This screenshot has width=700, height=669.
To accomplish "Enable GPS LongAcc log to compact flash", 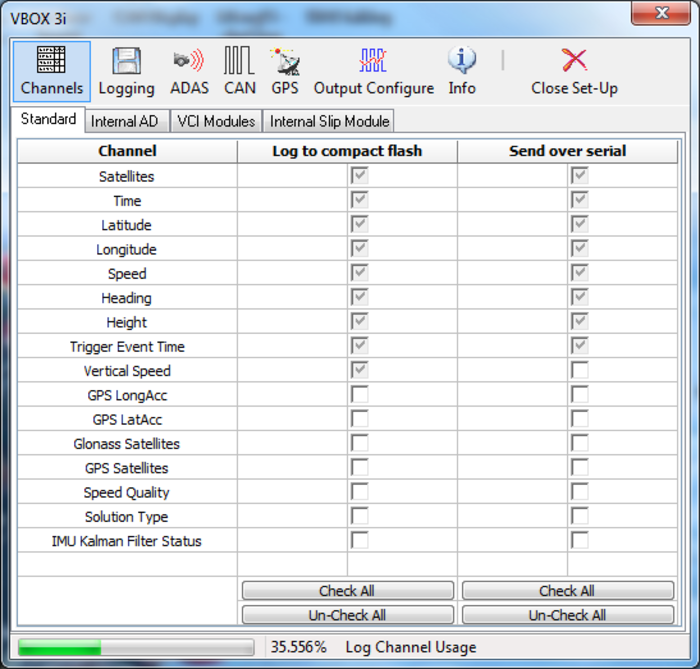I will 359,395.
